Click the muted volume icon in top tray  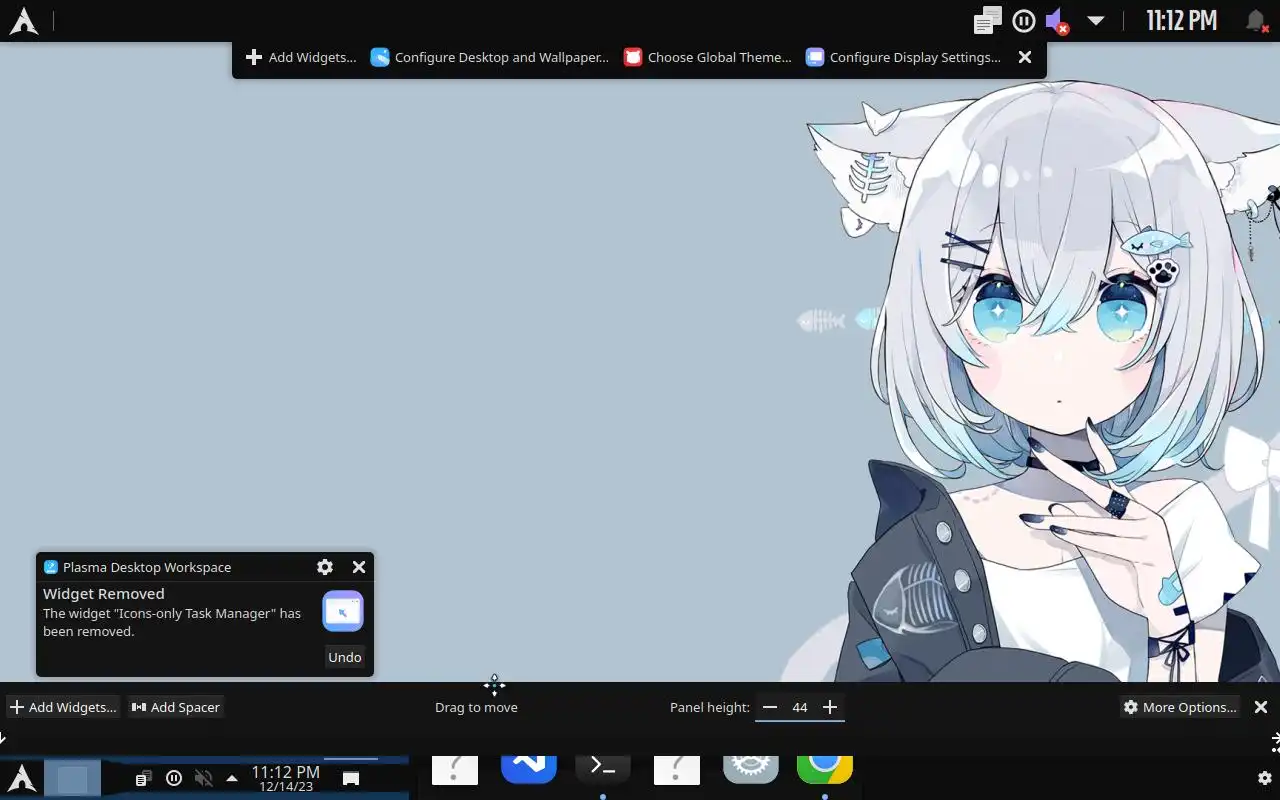(1056, 21)
